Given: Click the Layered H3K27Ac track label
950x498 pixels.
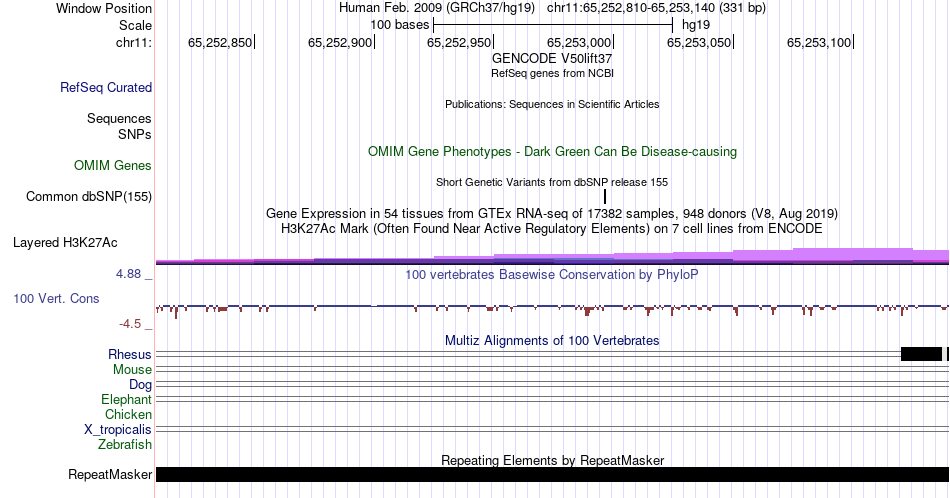Looking at the screenshot, I should (65, 242).
